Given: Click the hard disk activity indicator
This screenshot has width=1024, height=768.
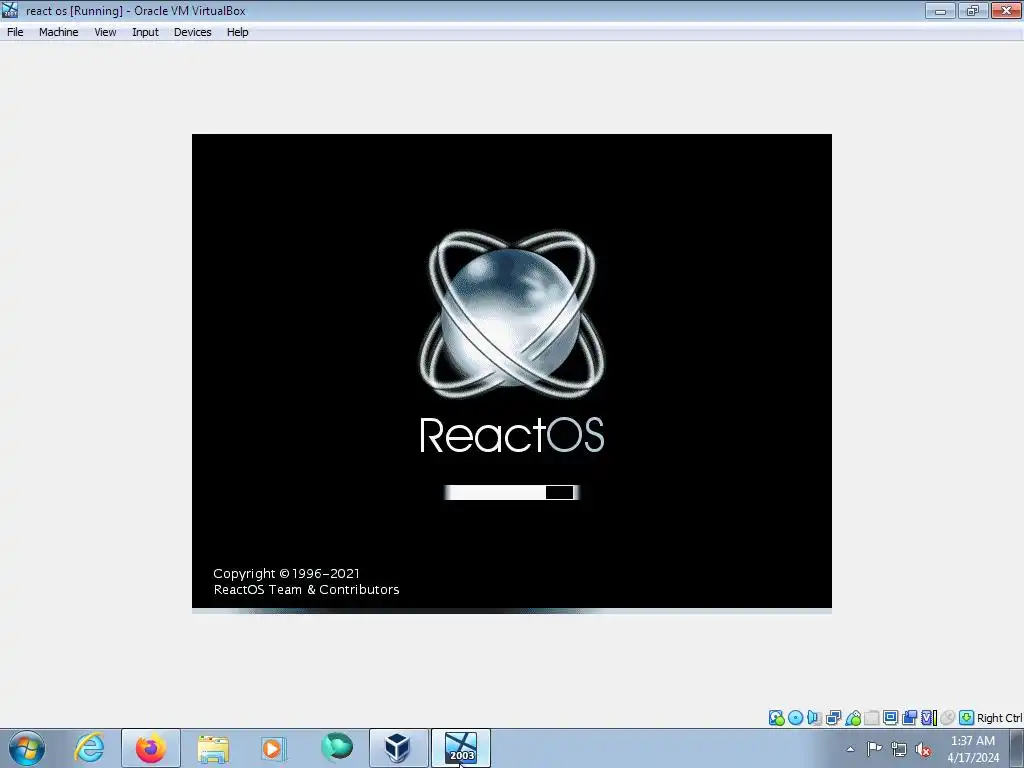Looking at the screenshot, I should (776, 718).
